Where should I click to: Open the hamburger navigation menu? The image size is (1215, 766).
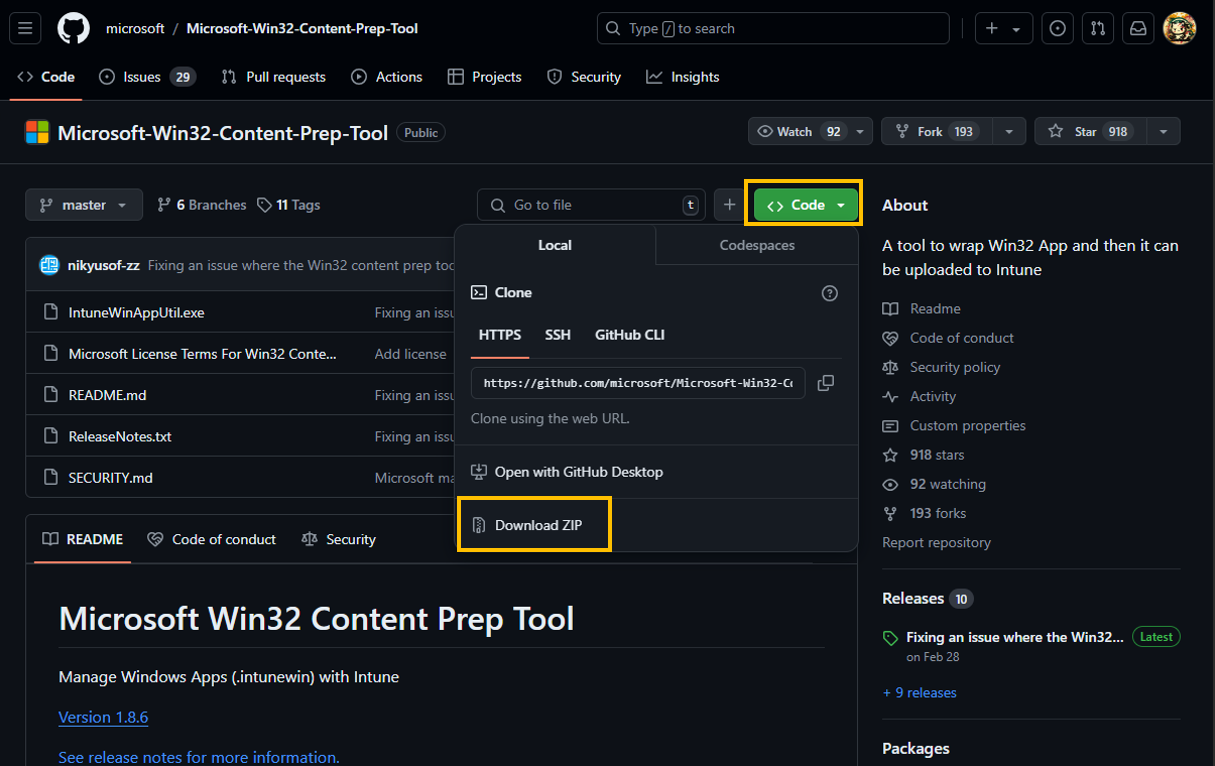pos(25,29)
